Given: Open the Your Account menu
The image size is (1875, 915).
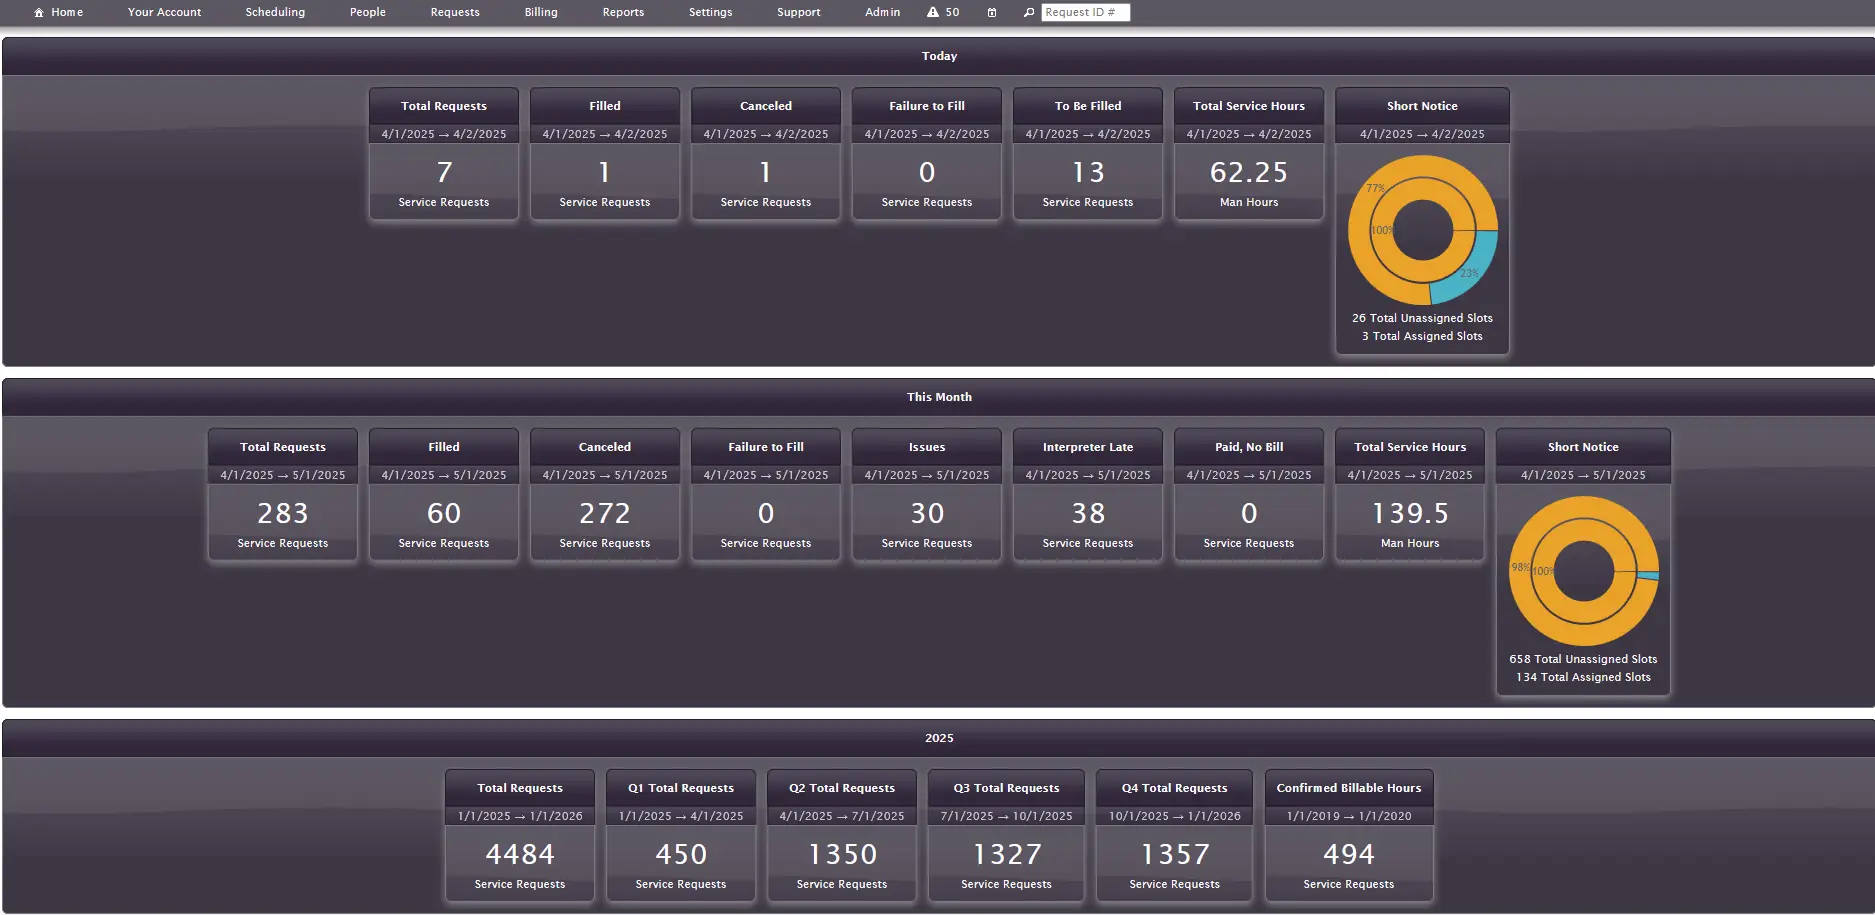Looking at the screenshot, I should [x=164, y=13].
